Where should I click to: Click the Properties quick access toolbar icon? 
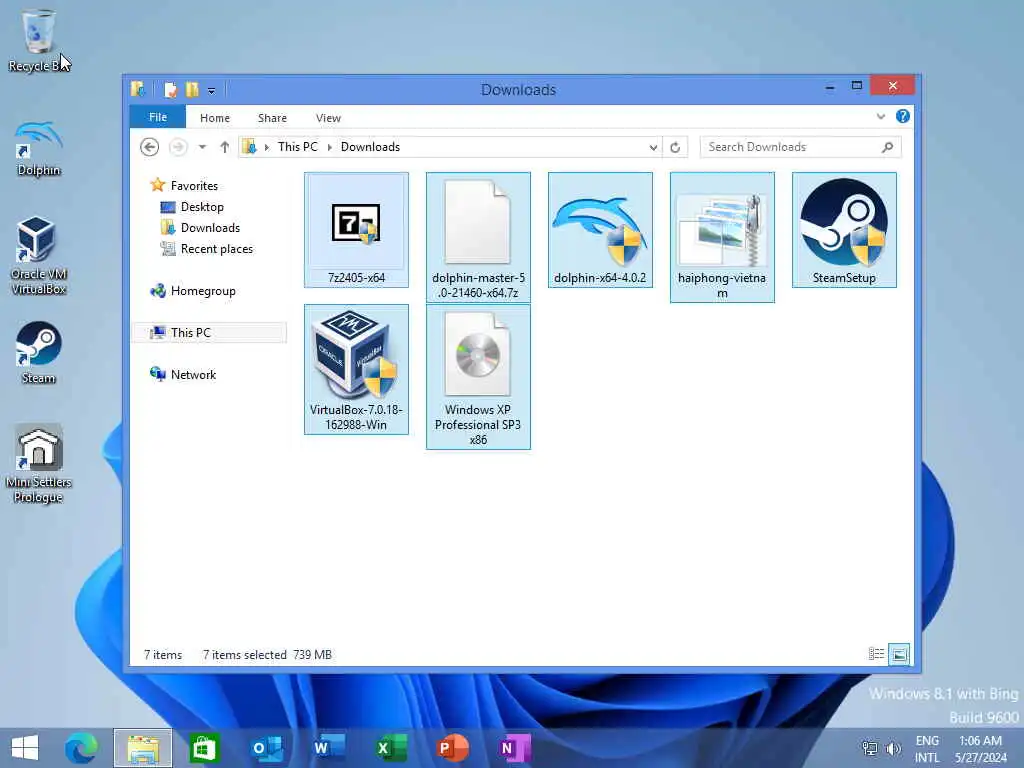coord(170,89)
